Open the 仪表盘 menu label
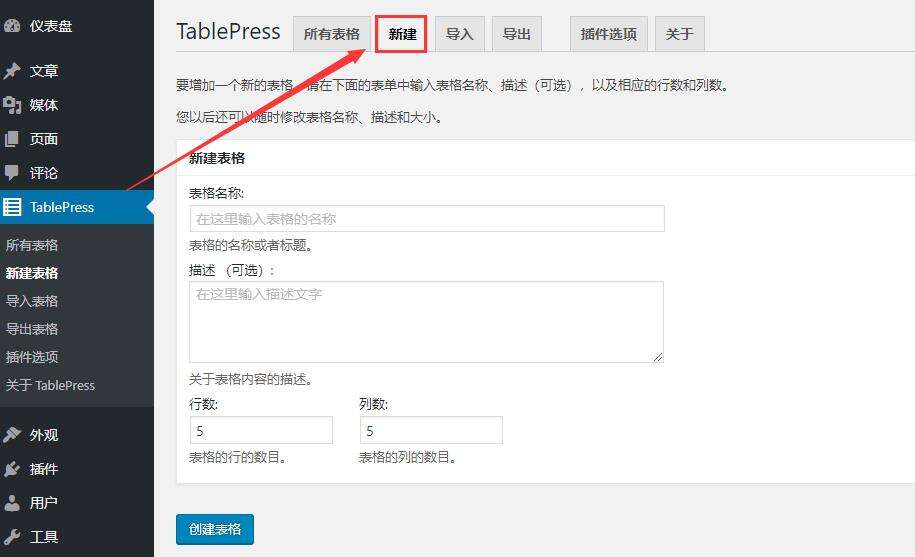915x557 pixels. [x=51, y=26]
